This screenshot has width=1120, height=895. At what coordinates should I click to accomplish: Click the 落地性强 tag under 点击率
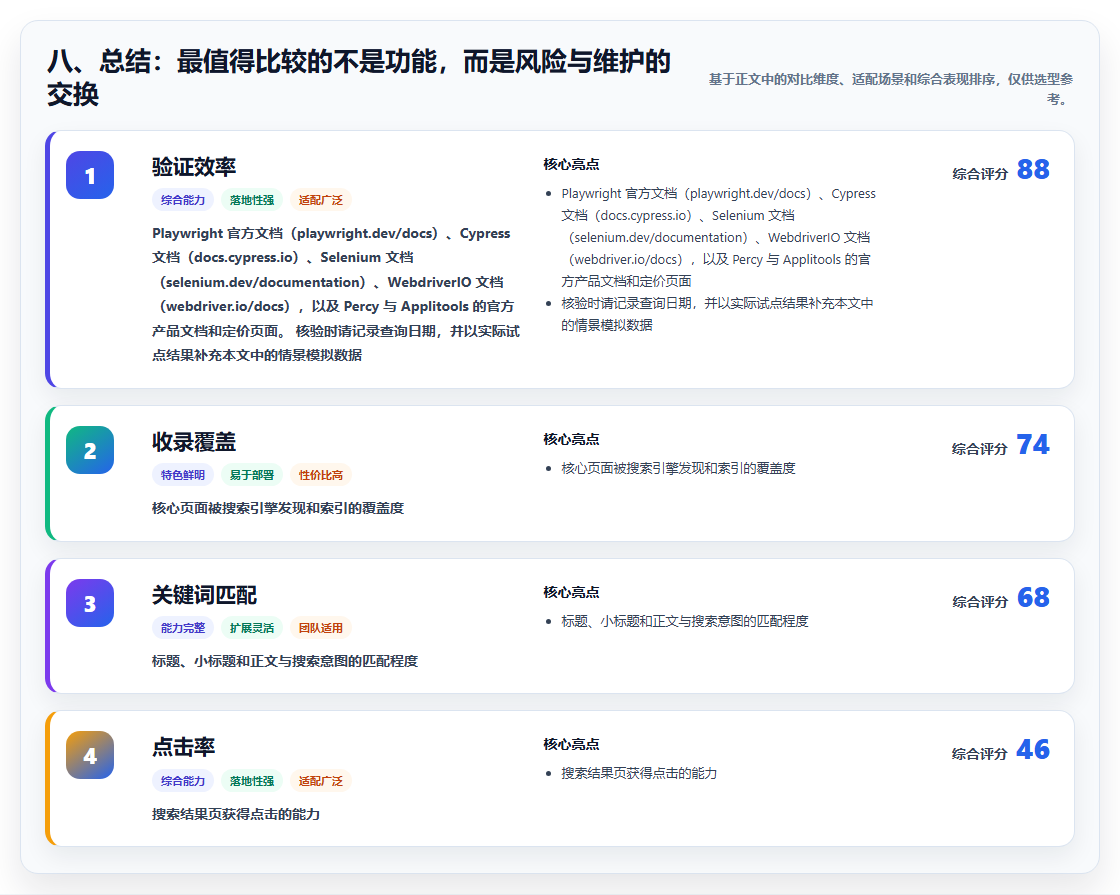(251, 781)
